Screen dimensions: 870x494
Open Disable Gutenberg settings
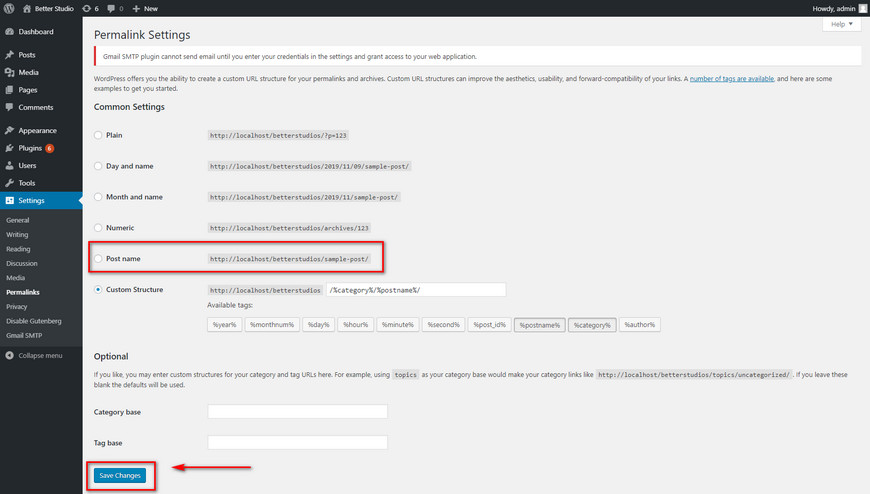pyautogui.click(x=34, y=321)
